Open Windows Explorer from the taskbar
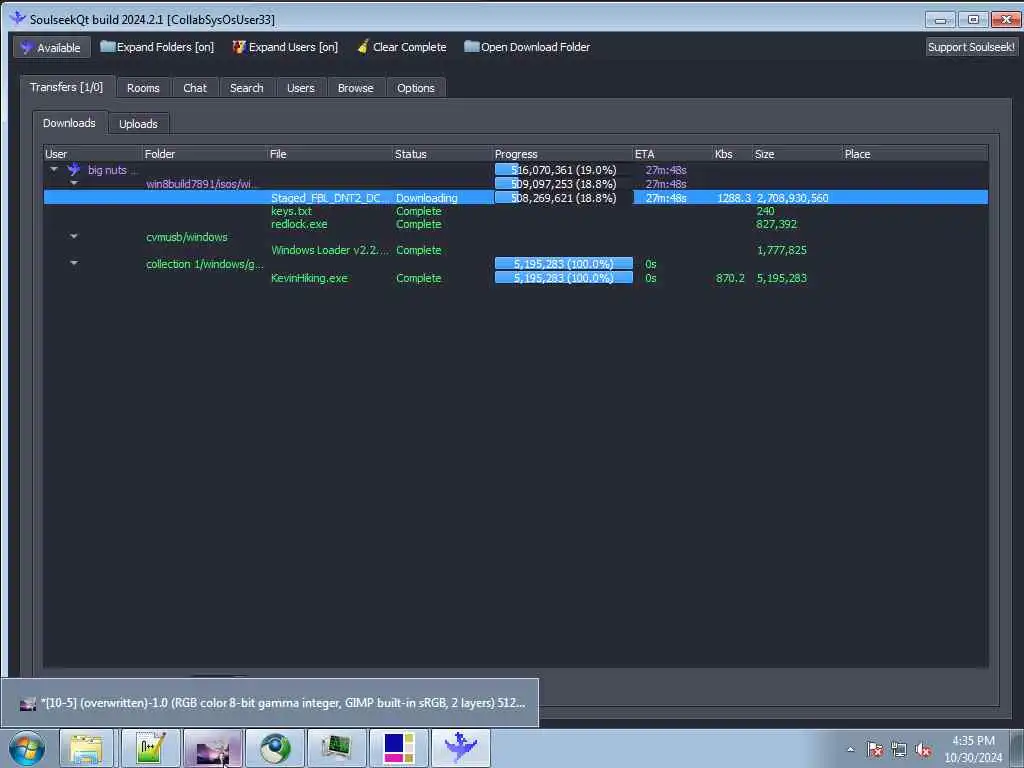1024x768 pixels. 86,748
